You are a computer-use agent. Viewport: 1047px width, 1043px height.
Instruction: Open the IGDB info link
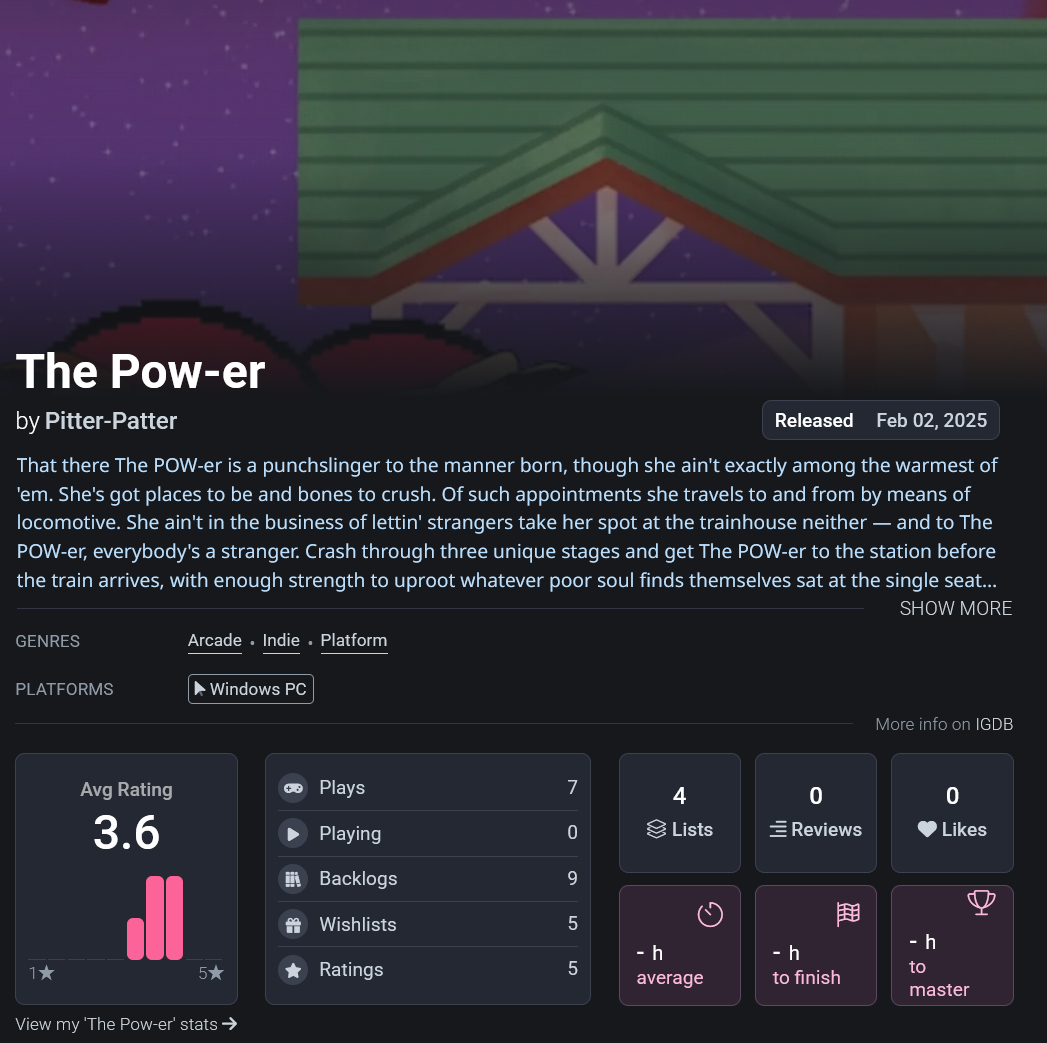coord(994,724)
